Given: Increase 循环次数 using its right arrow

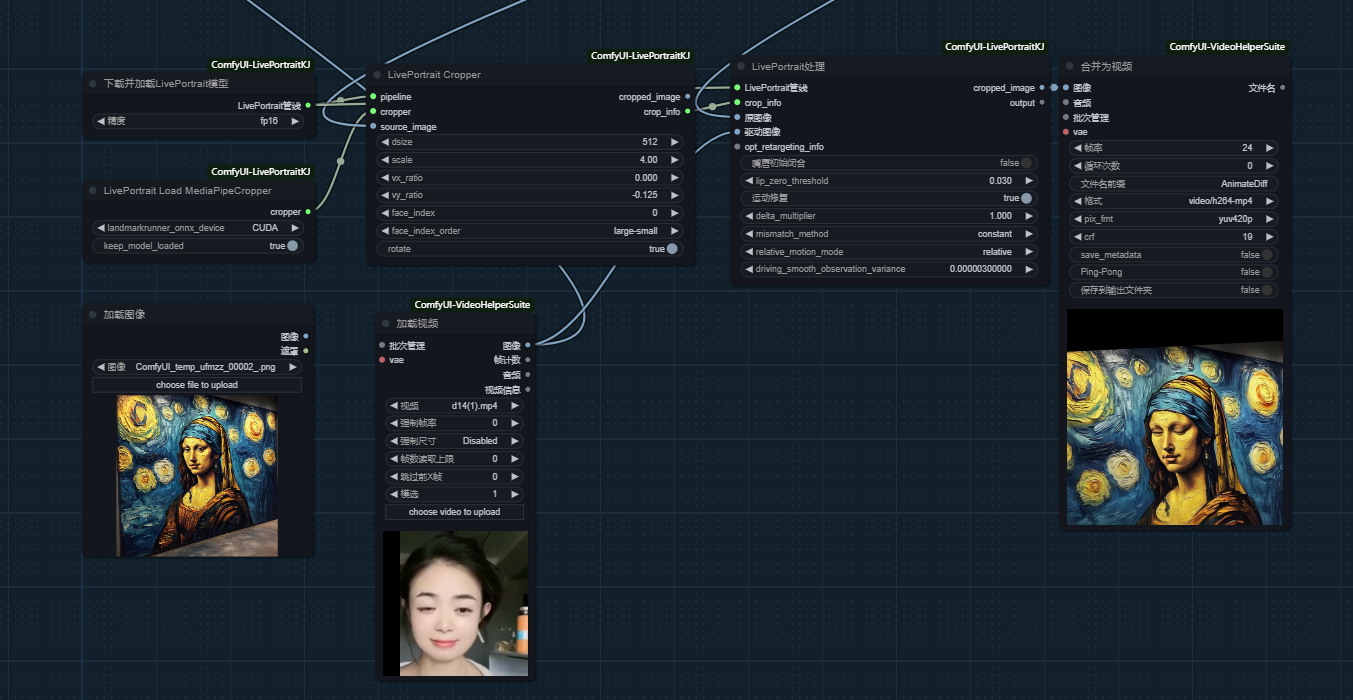Looking at the screenshot, I should [x=1270, y=166].
